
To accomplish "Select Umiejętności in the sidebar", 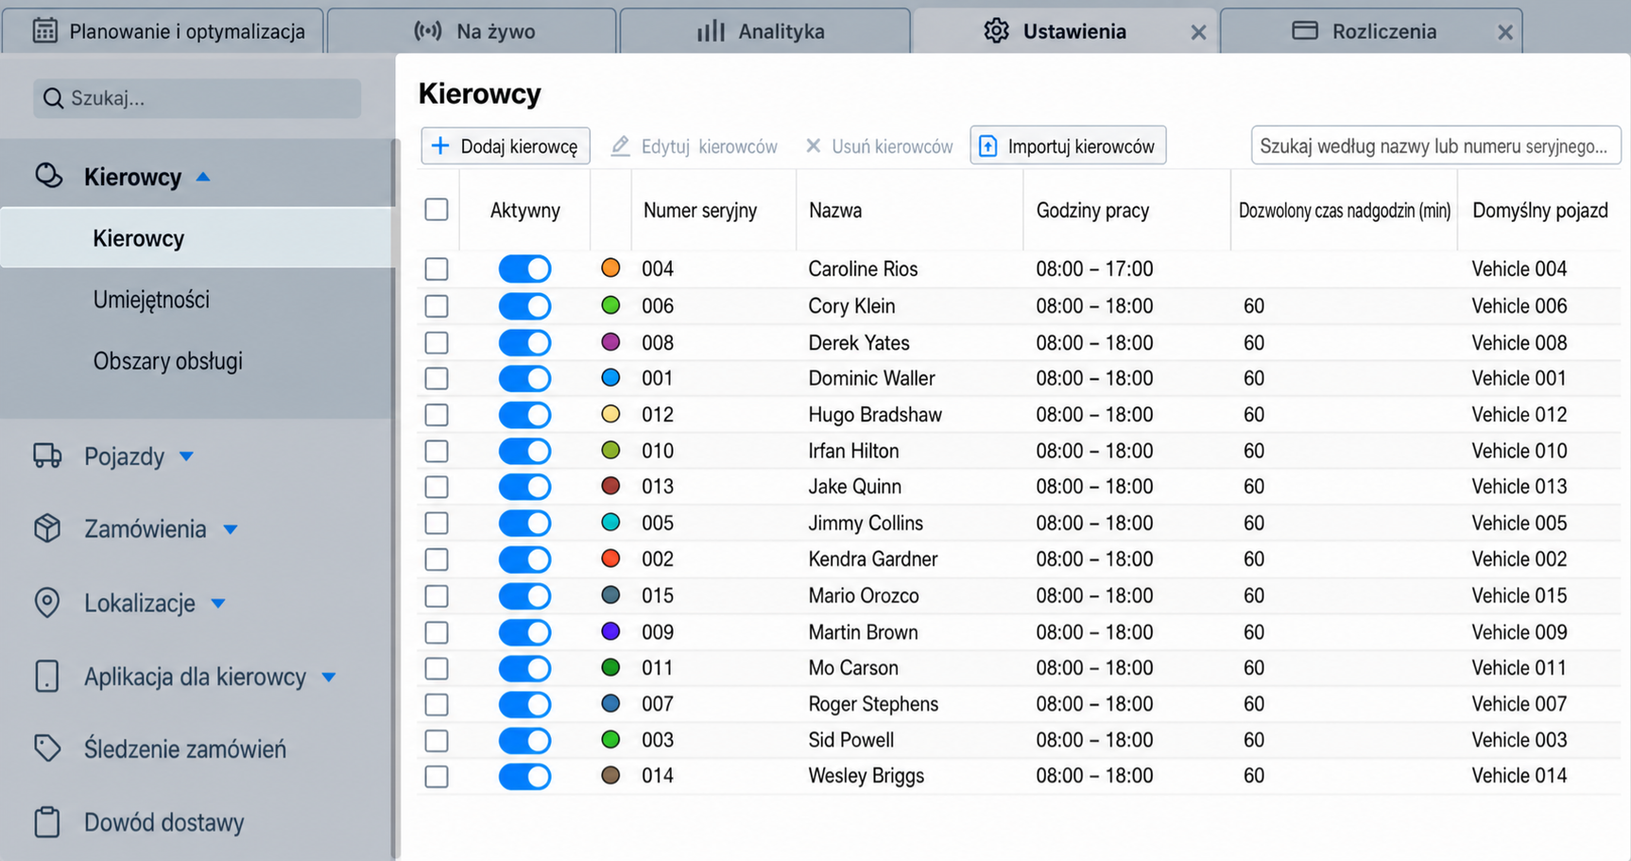I will click(151, 299).
